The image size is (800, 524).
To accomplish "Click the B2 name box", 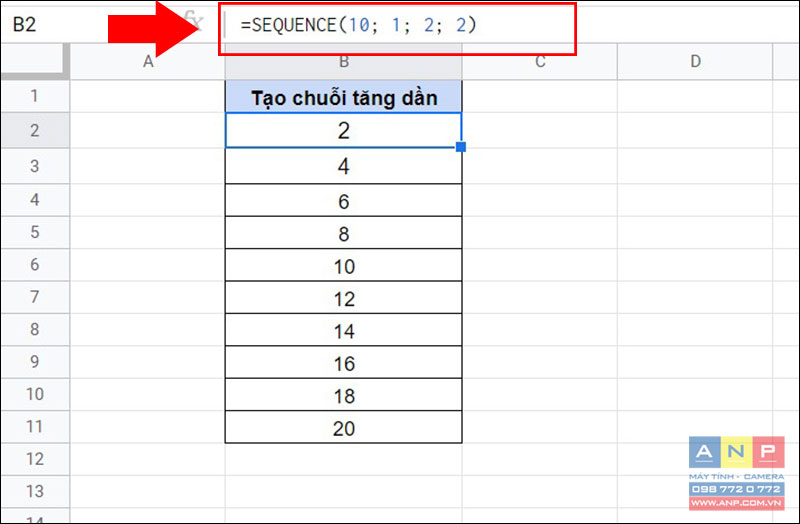I will point(51,24).
